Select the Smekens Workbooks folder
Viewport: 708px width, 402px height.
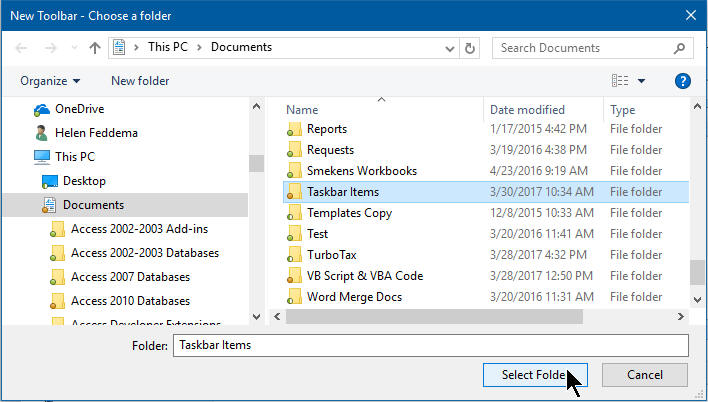(x=362, y=171)
